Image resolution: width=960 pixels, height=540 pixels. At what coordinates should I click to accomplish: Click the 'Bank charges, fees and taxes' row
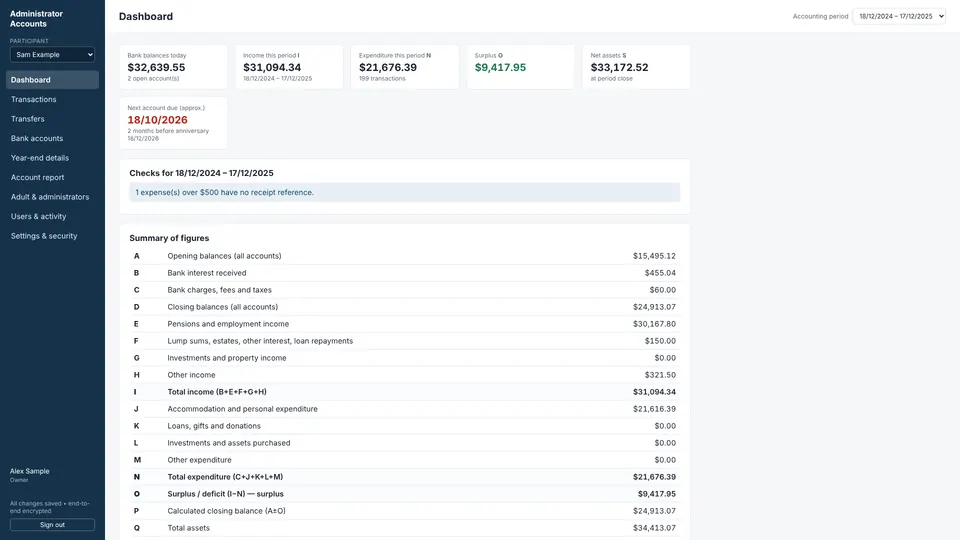405,290
